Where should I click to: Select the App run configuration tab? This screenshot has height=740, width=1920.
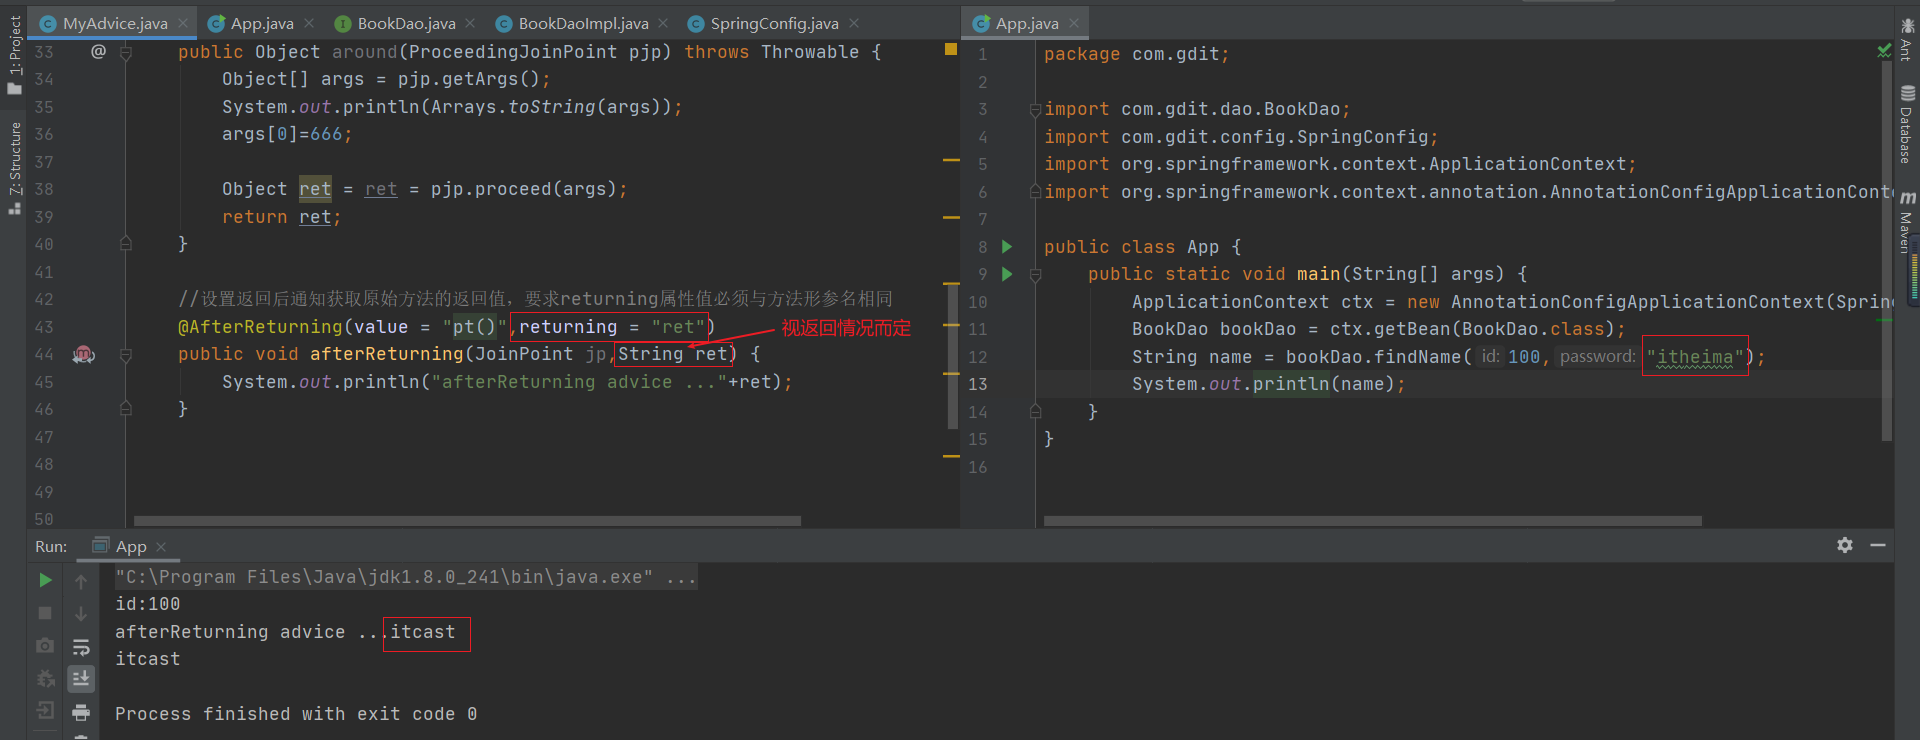click(x=130, y=547)
